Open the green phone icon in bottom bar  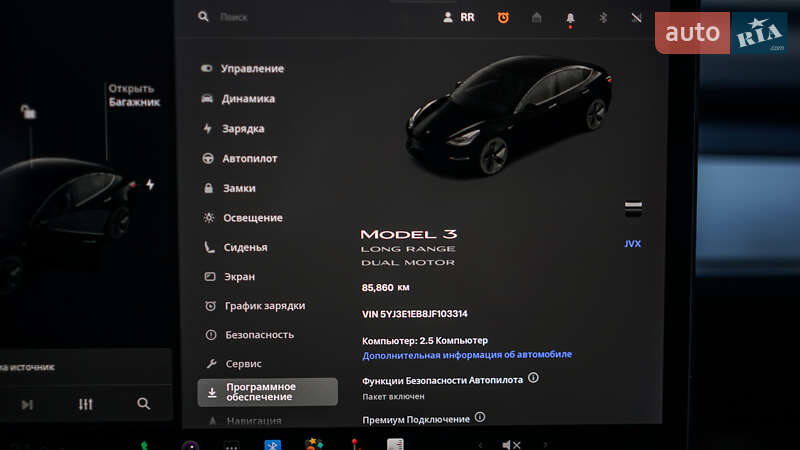tap(144, 445)
